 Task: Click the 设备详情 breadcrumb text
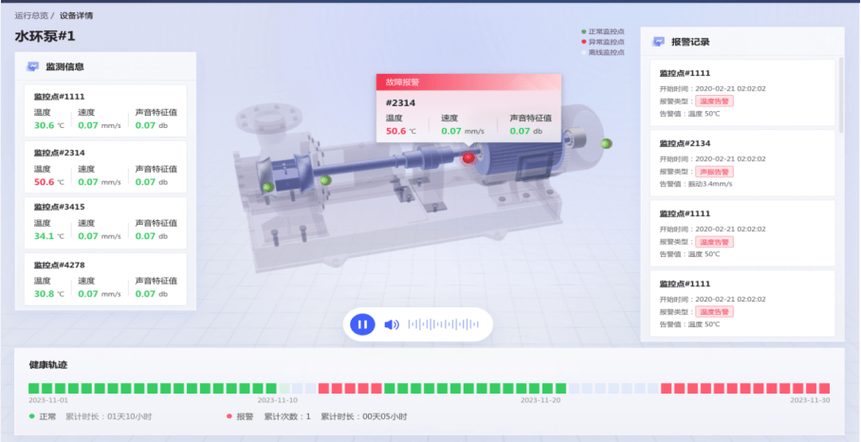[76, 15]
